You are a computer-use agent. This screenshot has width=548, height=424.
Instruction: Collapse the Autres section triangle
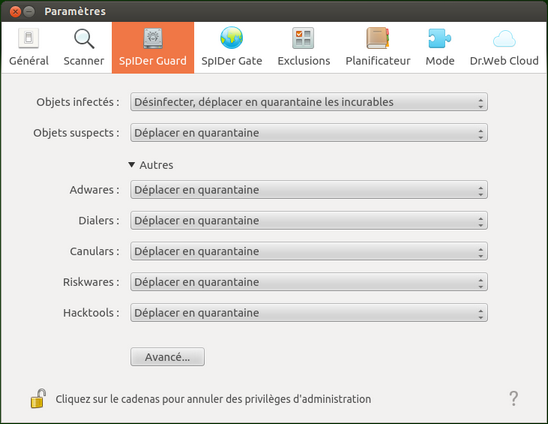131,164
